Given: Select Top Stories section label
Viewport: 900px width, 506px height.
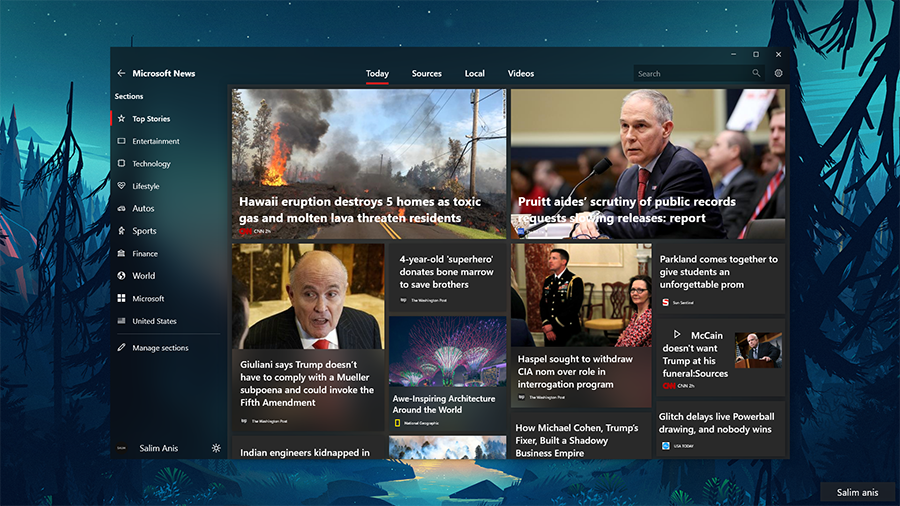Looking at the screenshot, I should [151, 119].
